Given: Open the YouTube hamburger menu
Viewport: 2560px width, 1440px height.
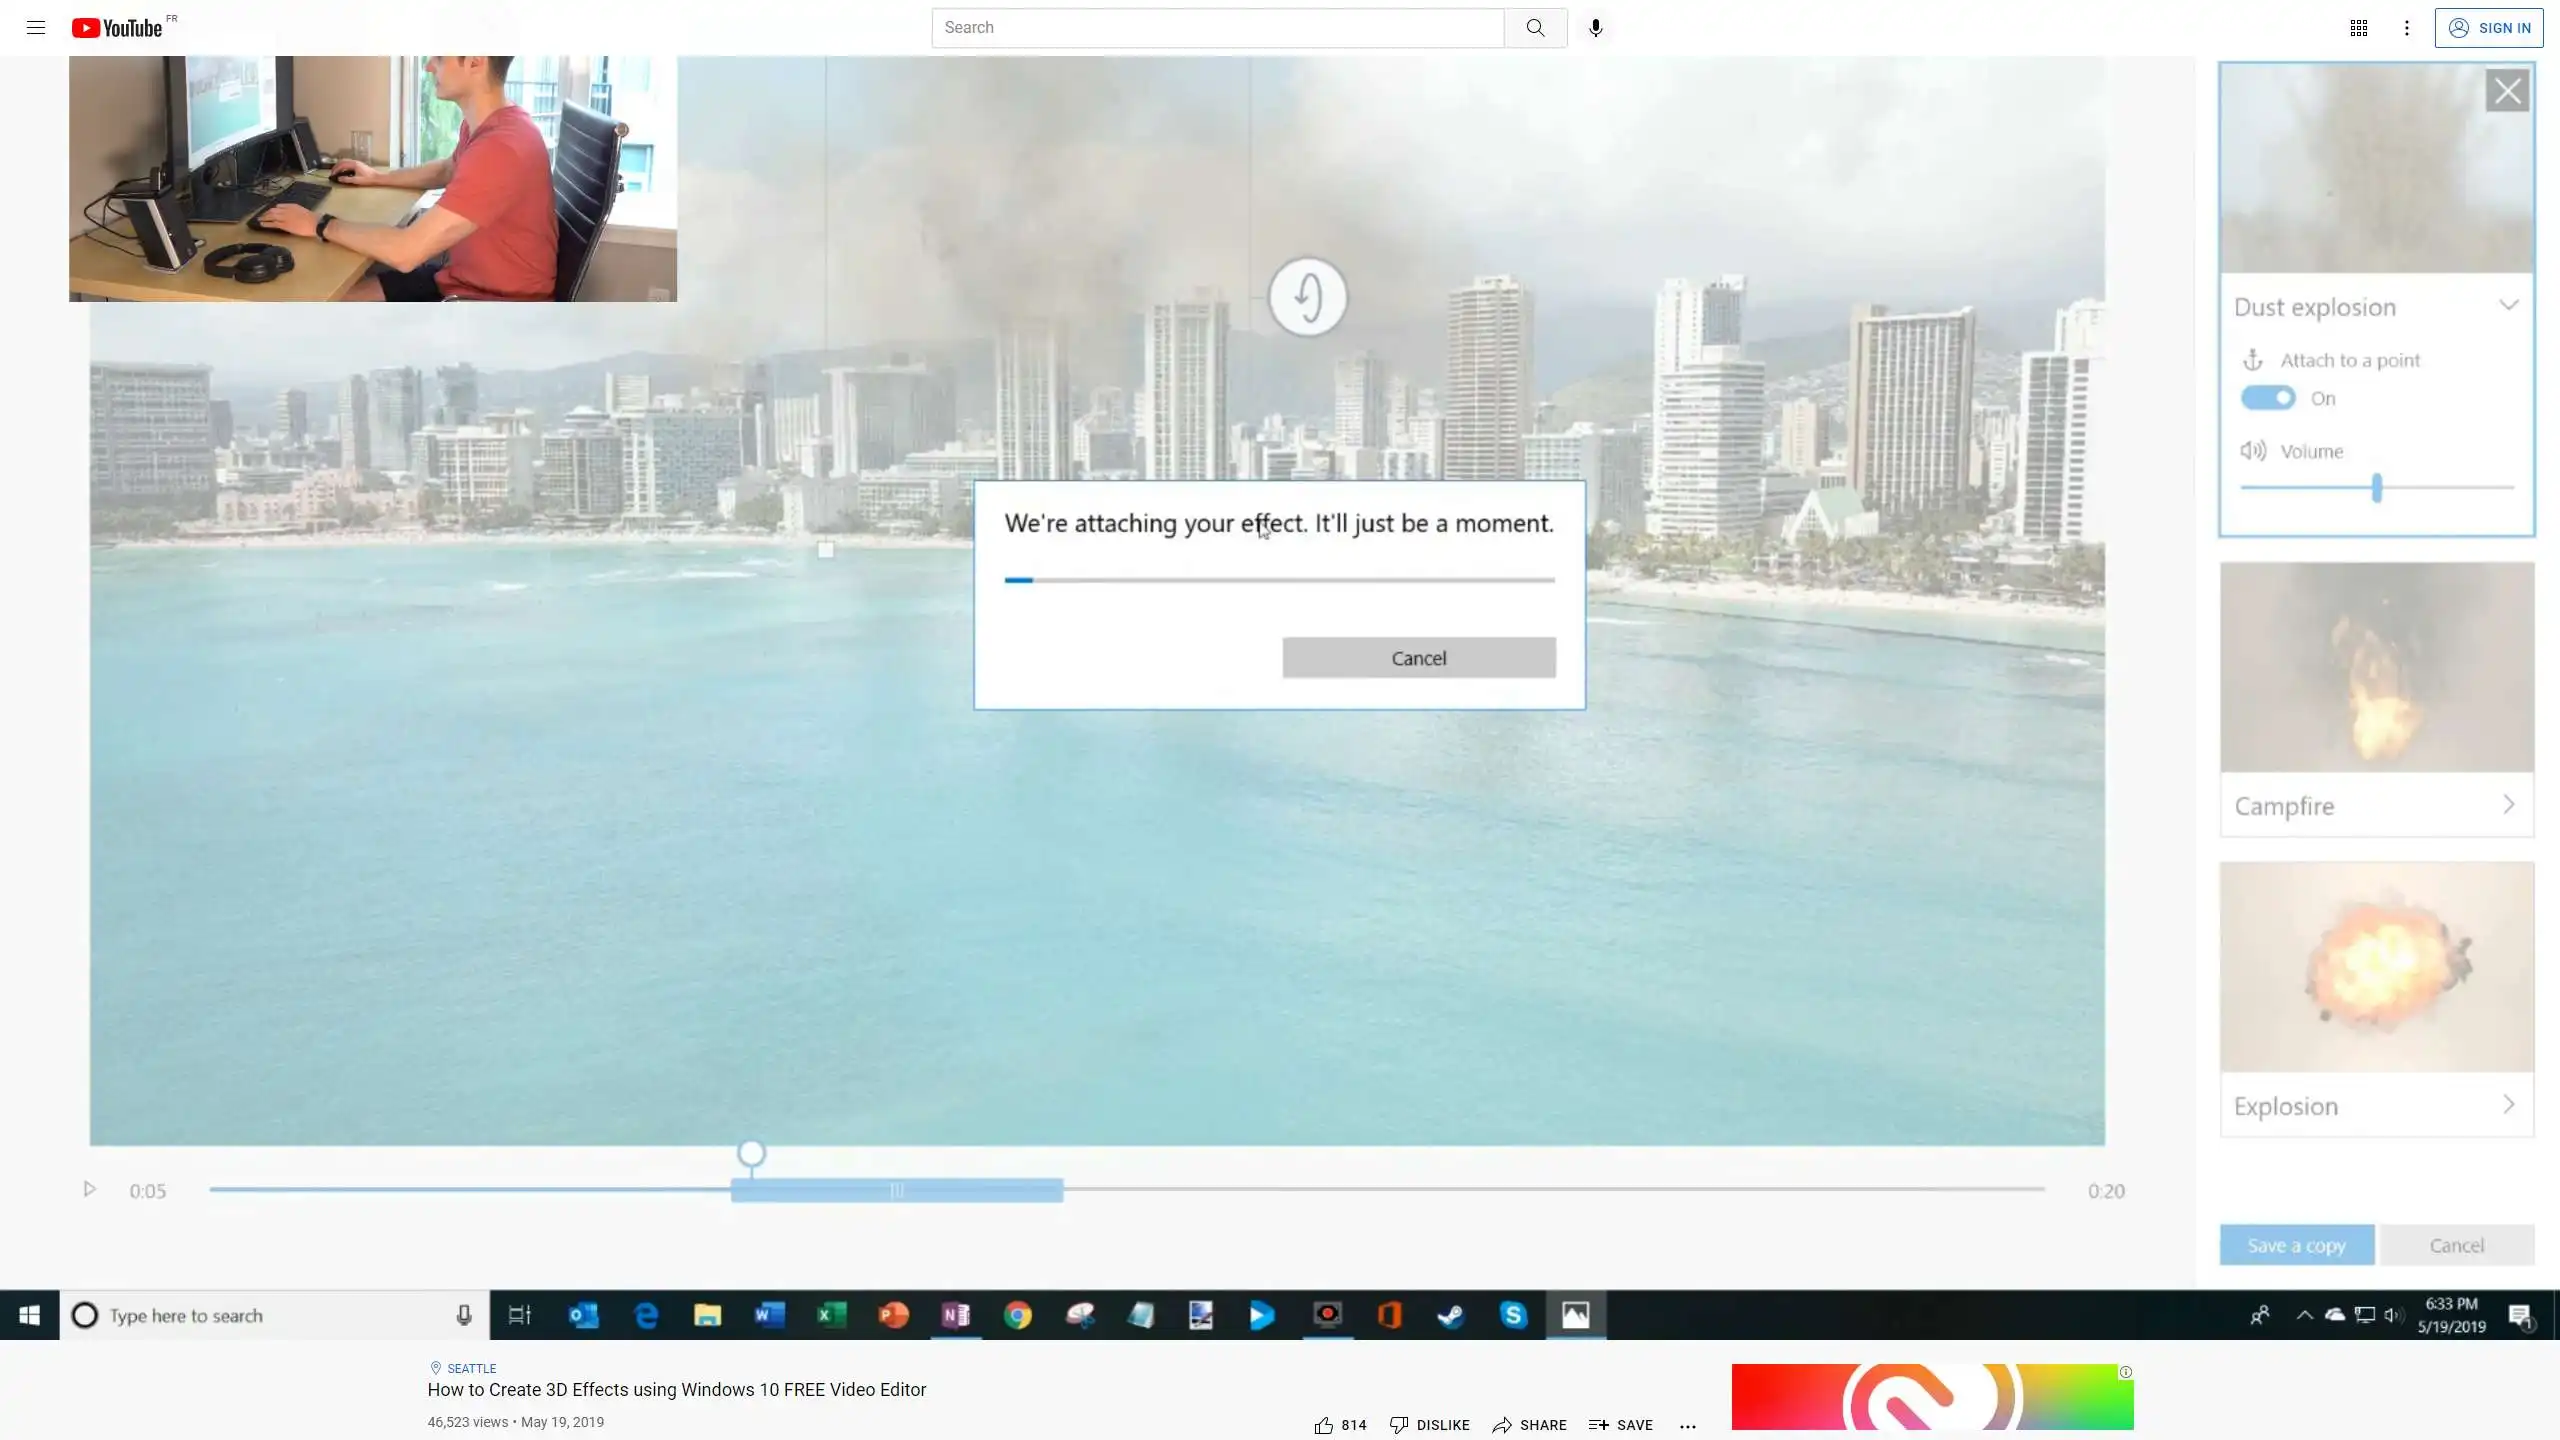Looking at the screenshot, I should pyautogui.click(x=36, y=28).
